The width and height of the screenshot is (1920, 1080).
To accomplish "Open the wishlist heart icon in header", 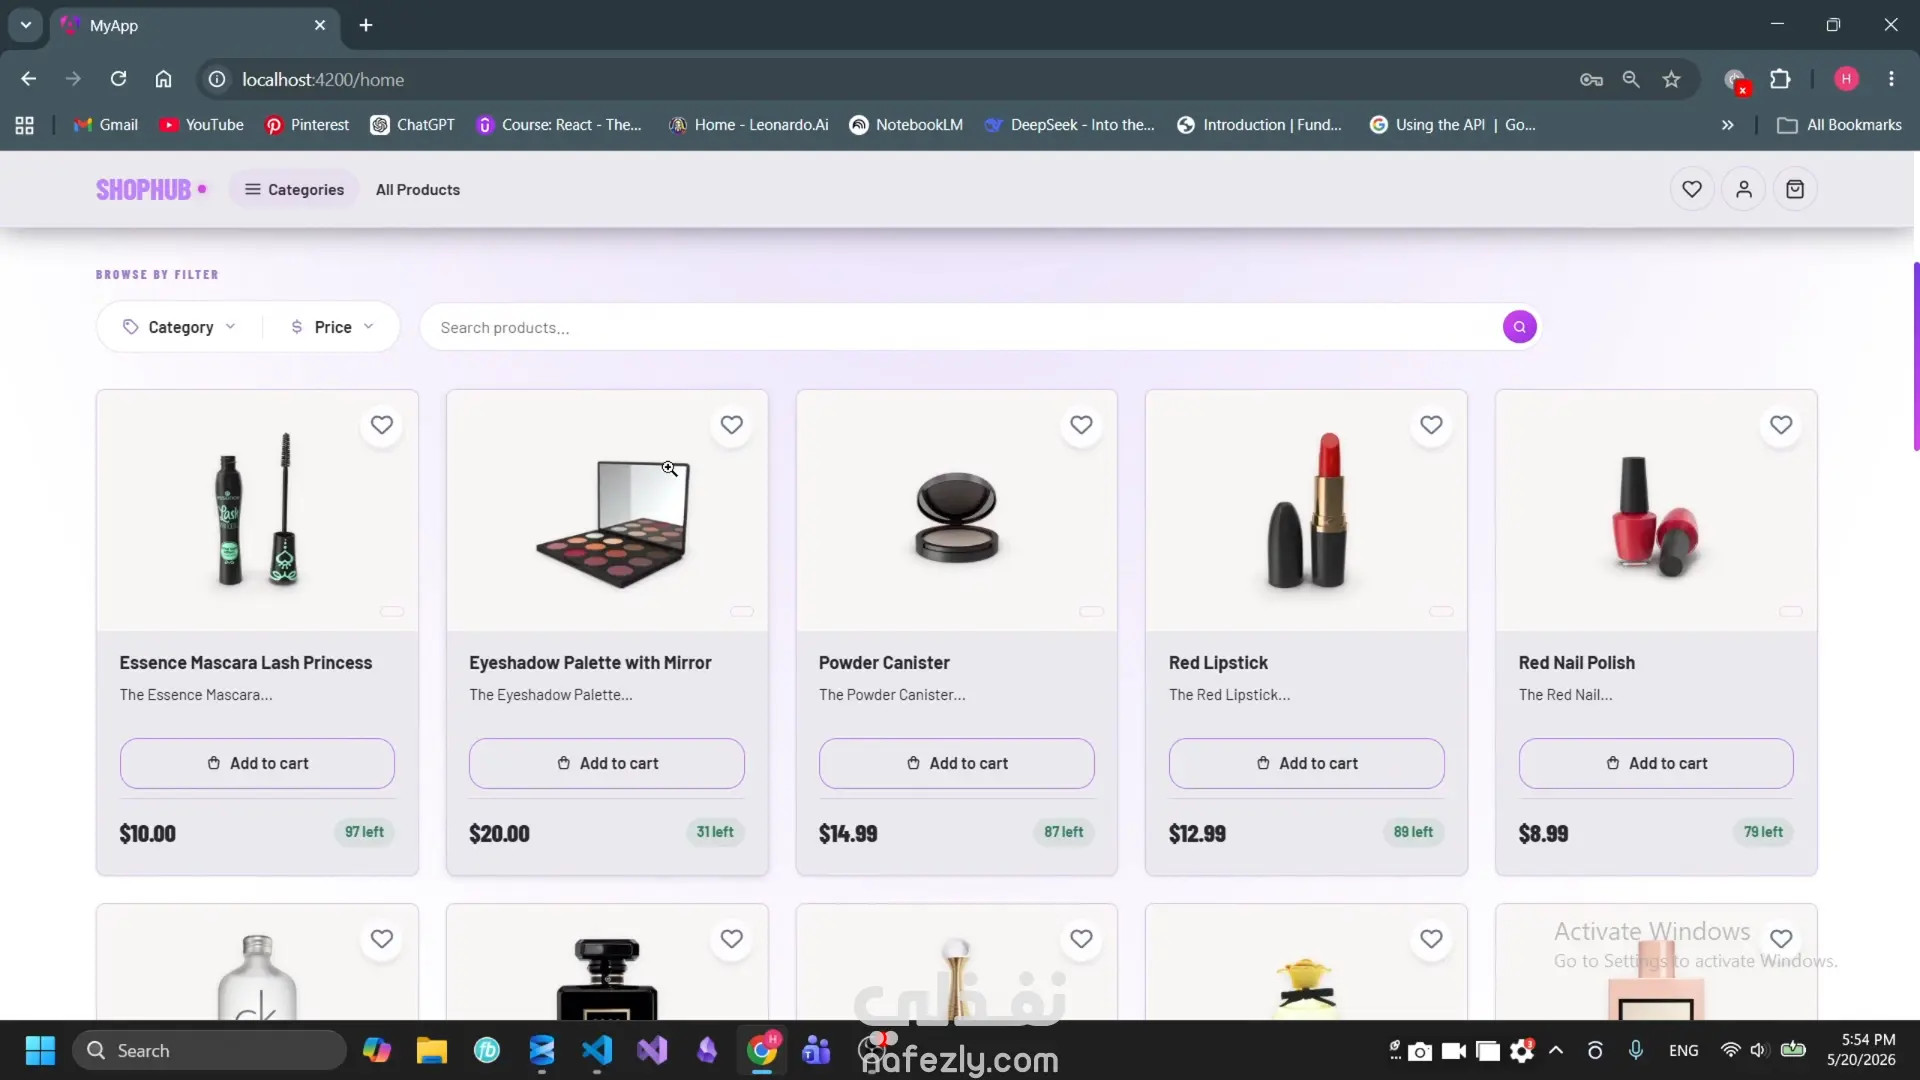I will coord(1692,189).
